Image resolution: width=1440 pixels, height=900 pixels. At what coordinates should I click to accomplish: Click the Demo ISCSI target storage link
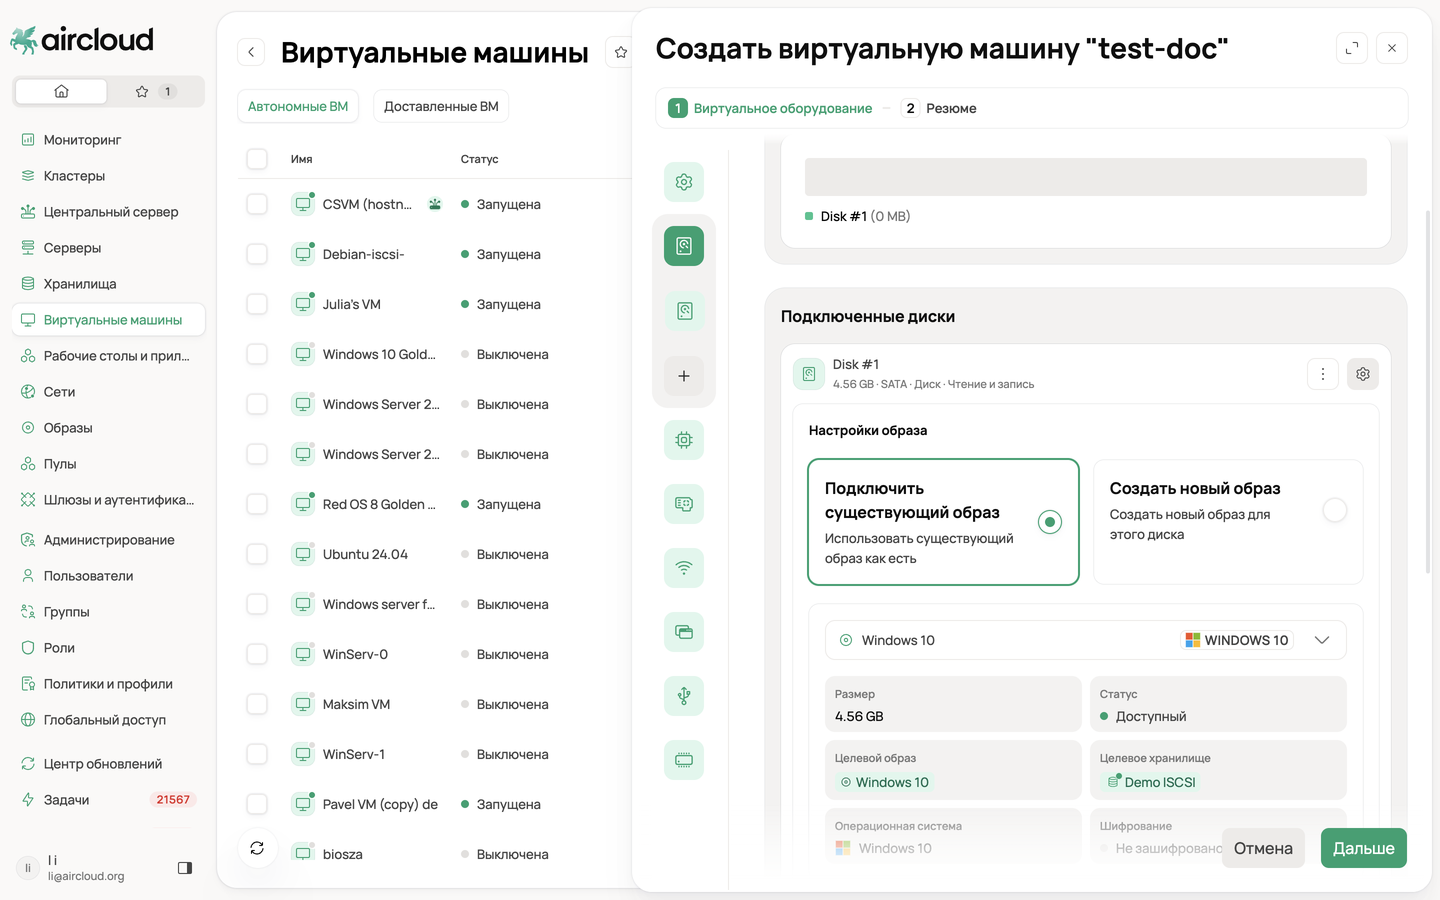[x=1152, y=782]
